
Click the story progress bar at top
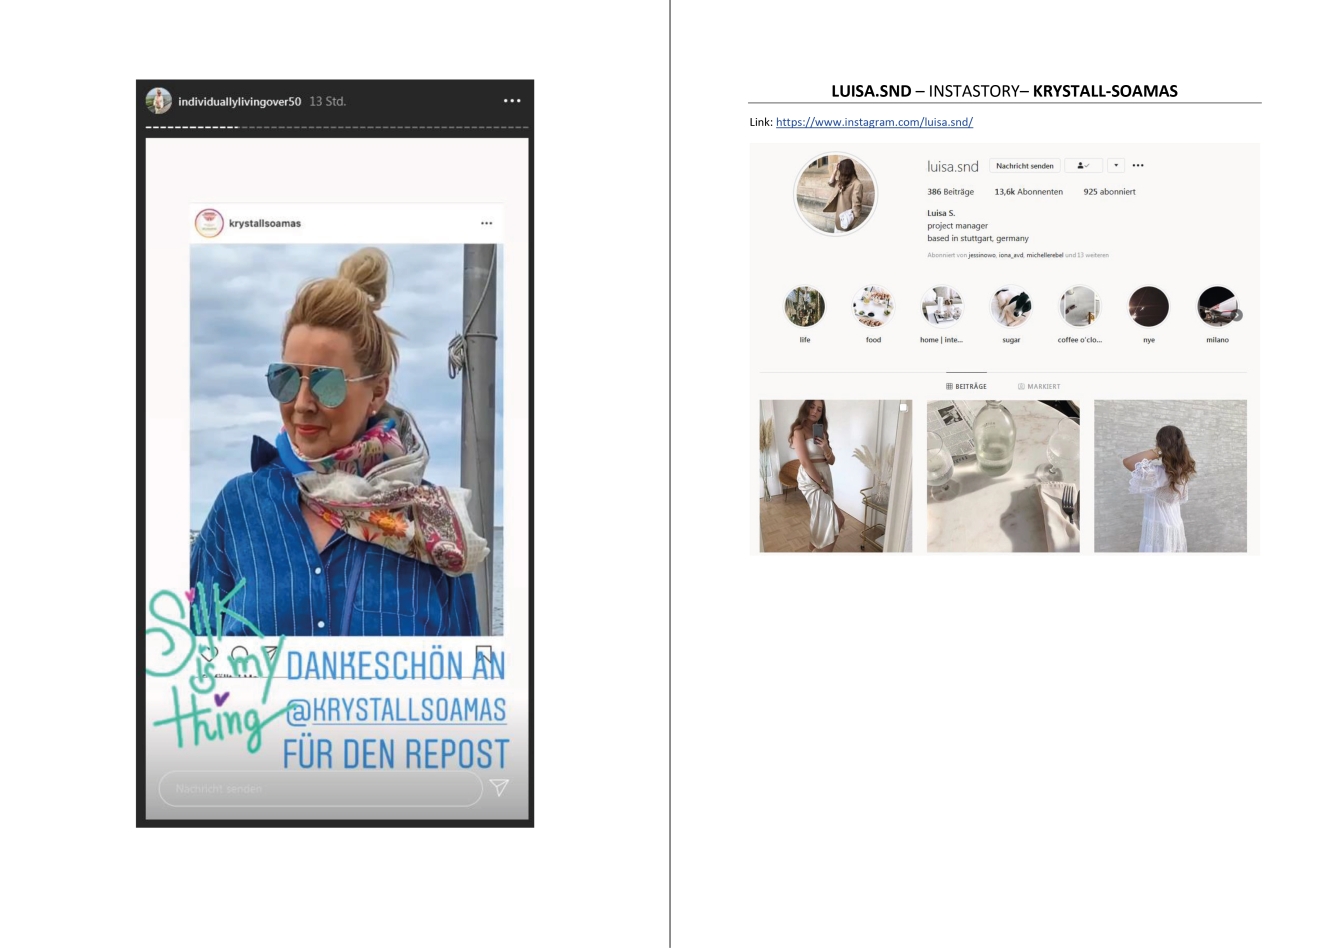(x=336, y=128)
